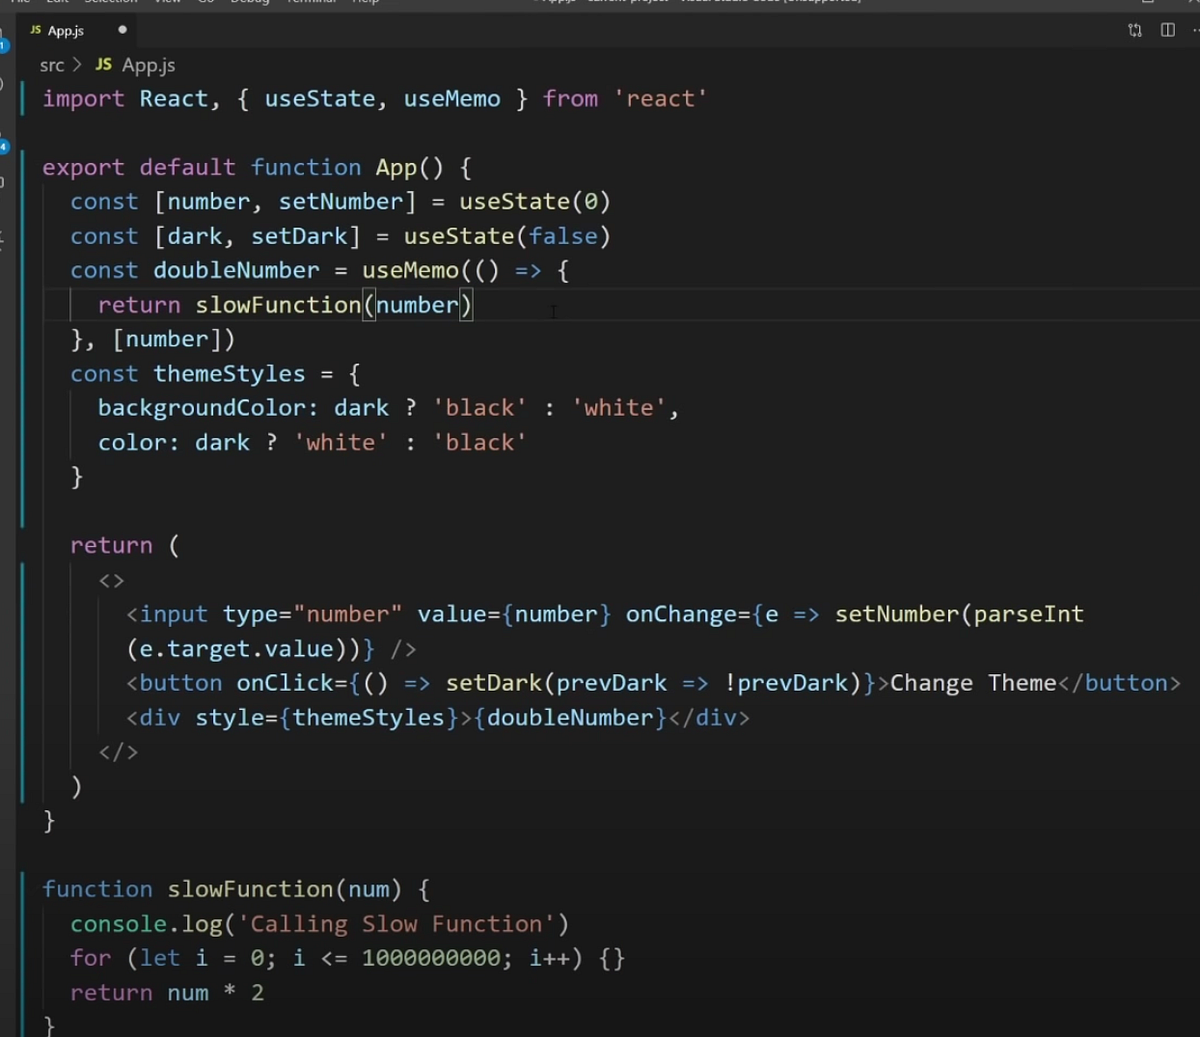Click the opening fragment tag '<>'
The height and width of the screenshot is (1037, 1200).
[x=111, y=581]
